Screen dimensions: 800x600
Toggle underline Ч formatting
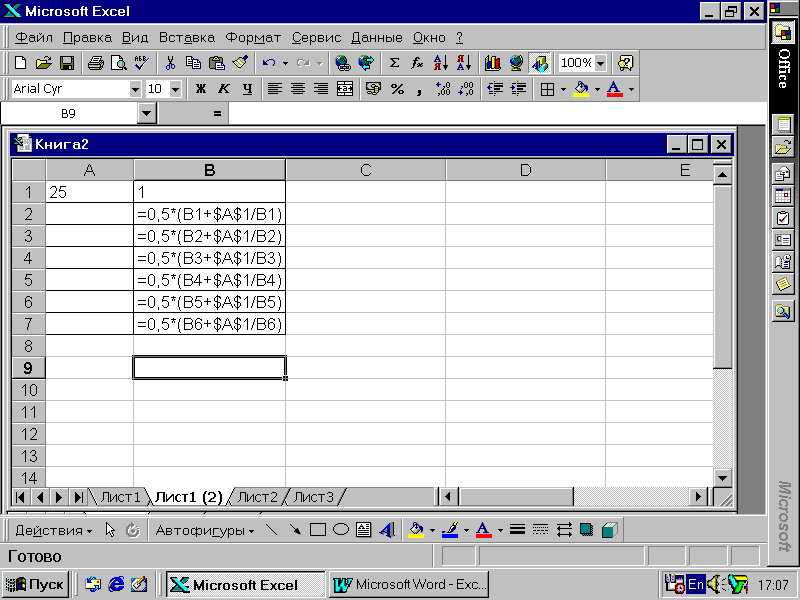coord(247,89)
